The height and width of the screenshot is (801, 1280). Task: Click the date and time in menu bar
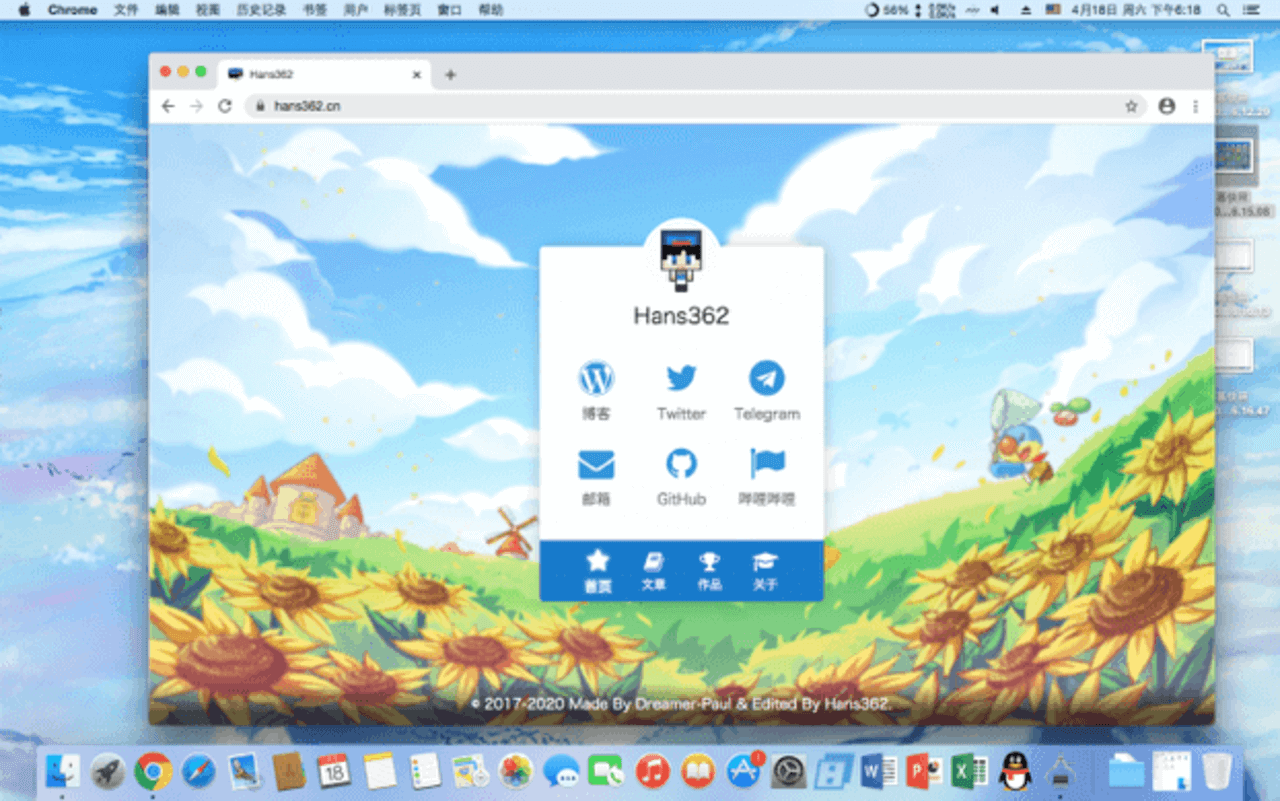coord(1136,10)
